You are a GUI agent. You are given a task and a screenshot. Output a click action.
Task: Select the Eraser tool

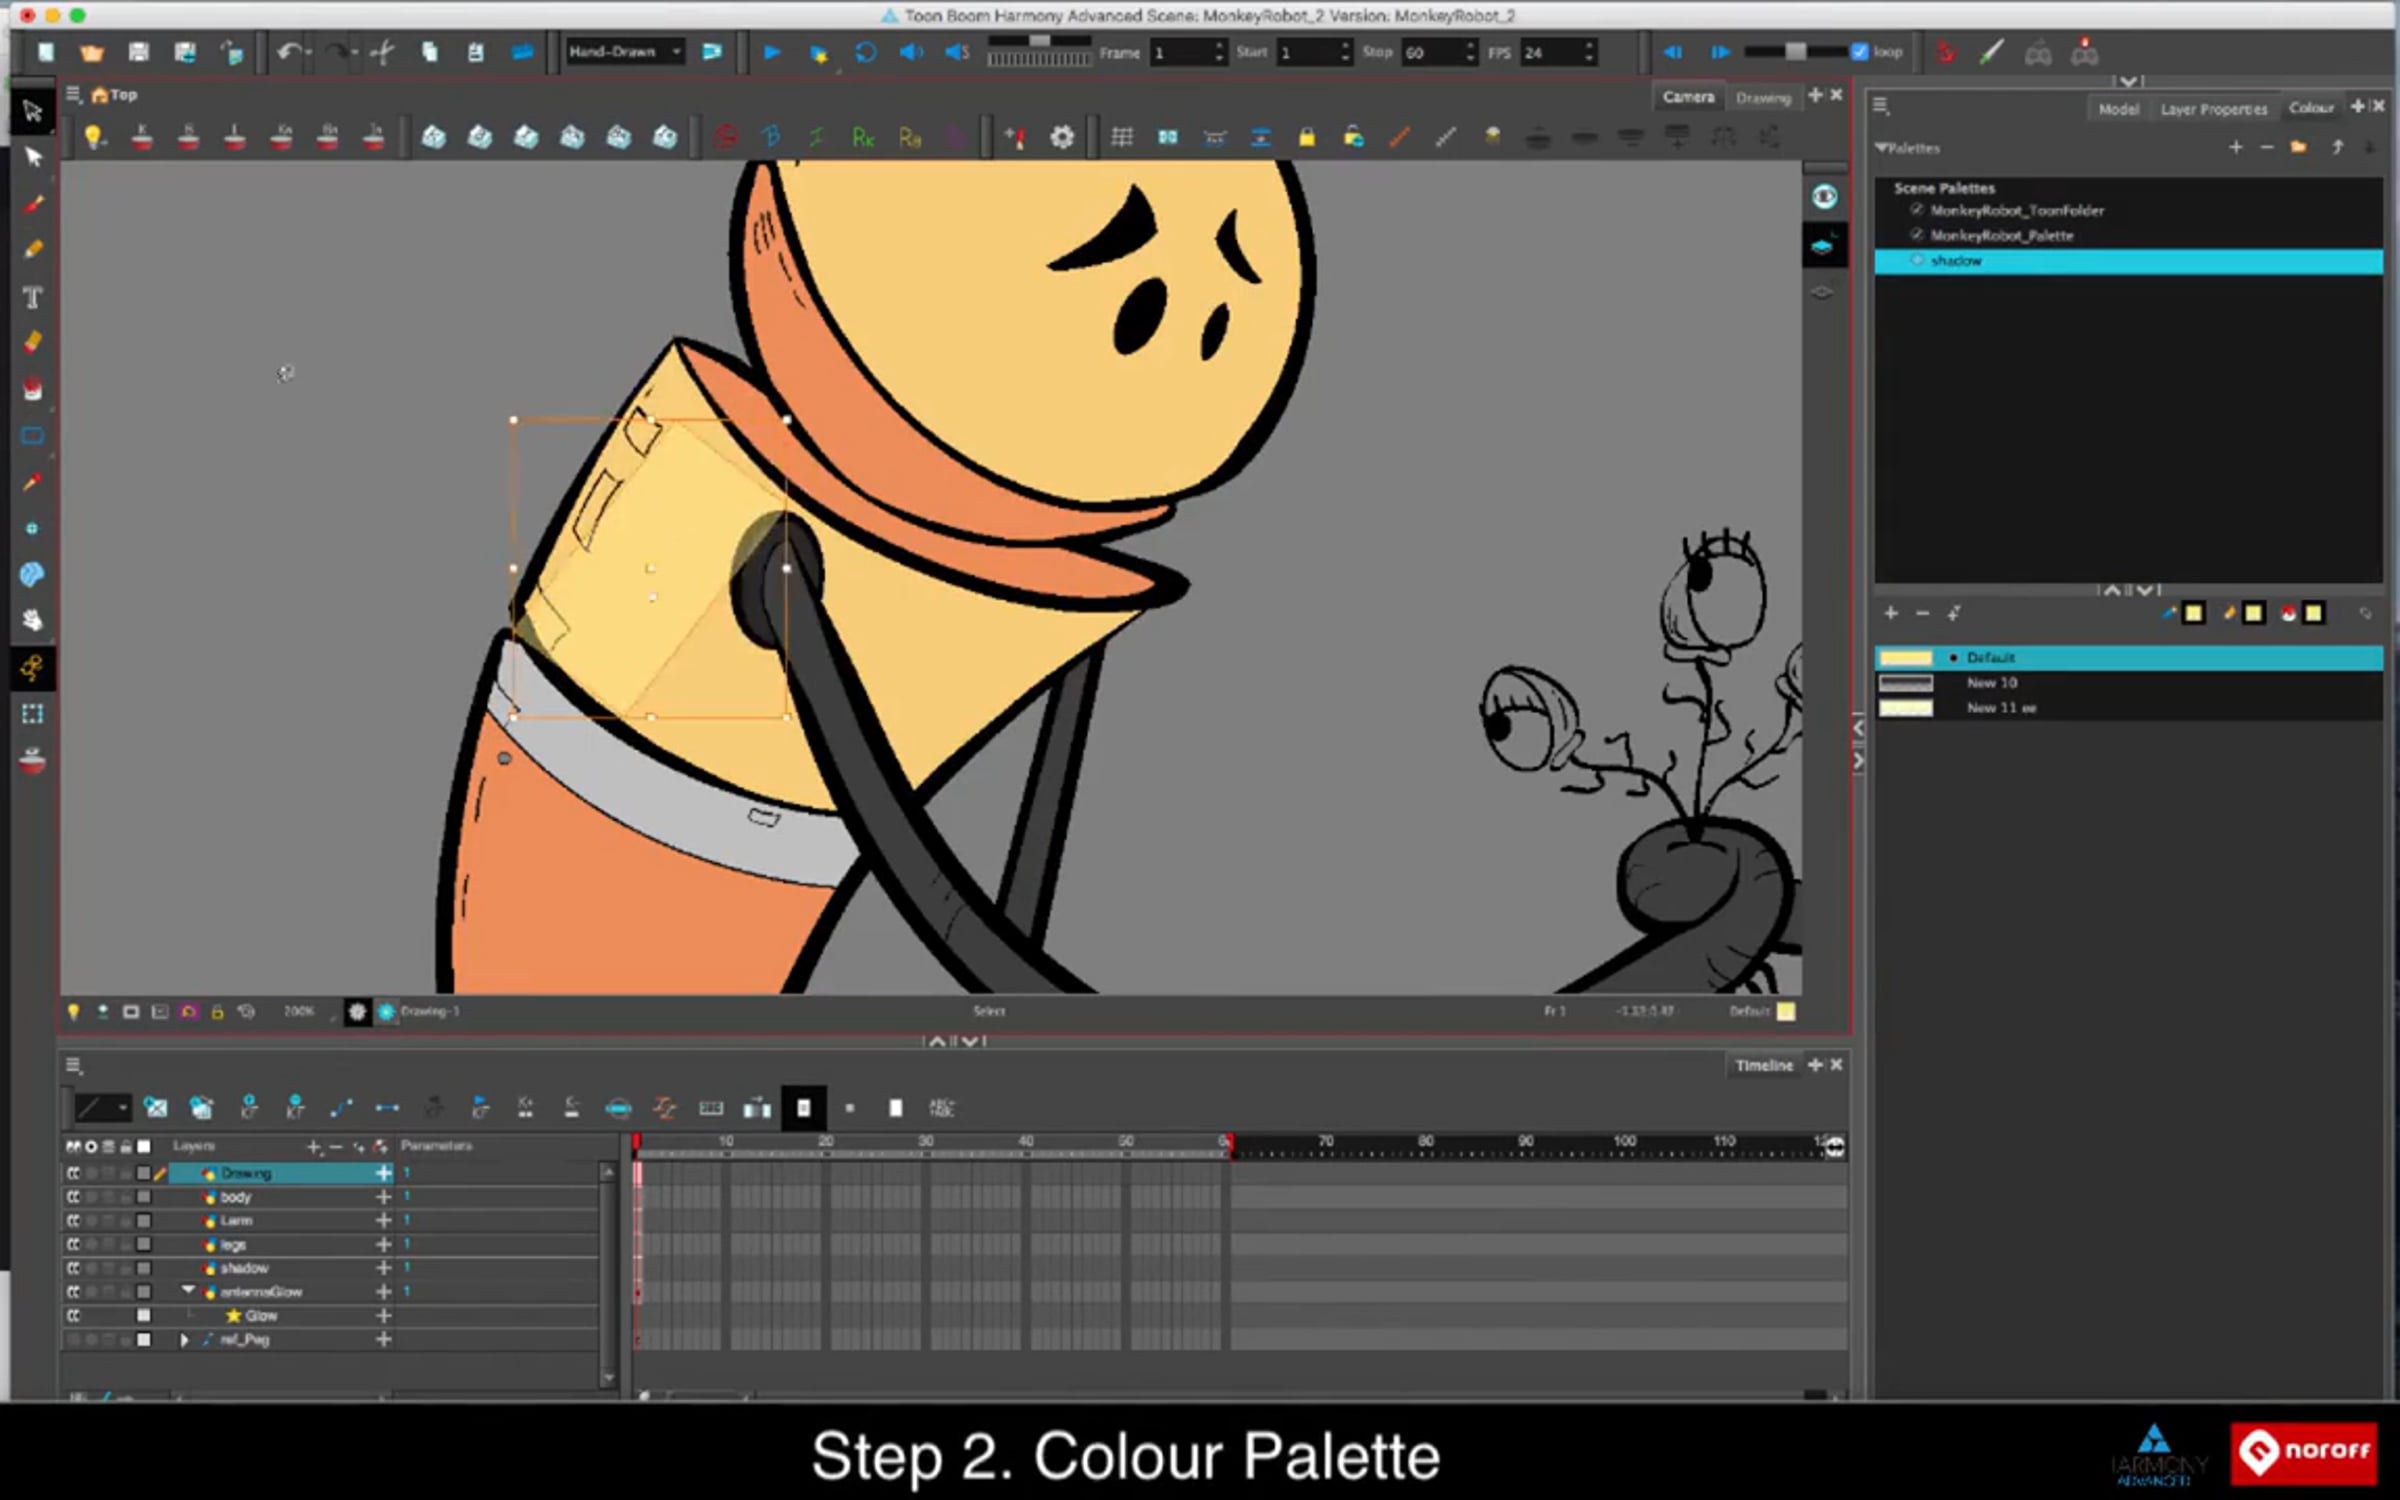point(33,342)
